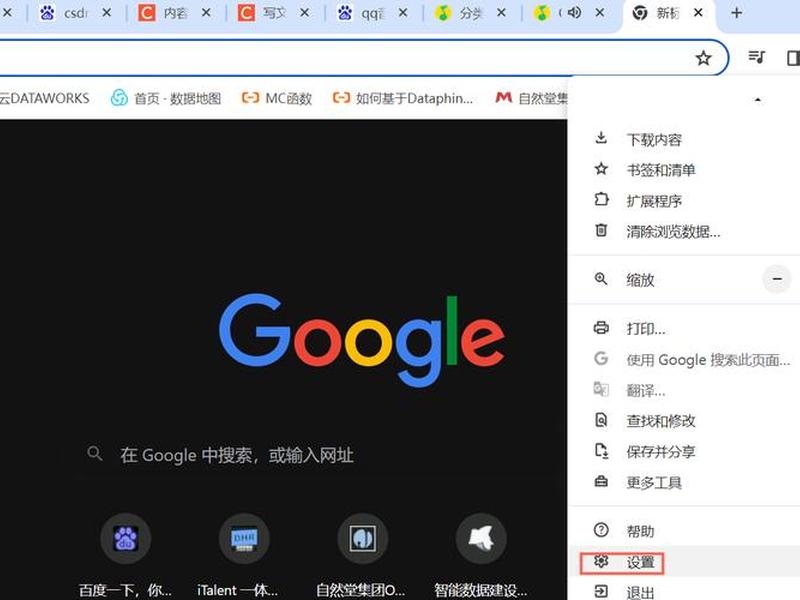Viewport: 800px width, 600px height.
Task: Close the 分类 tab
Action: point(502,13)
